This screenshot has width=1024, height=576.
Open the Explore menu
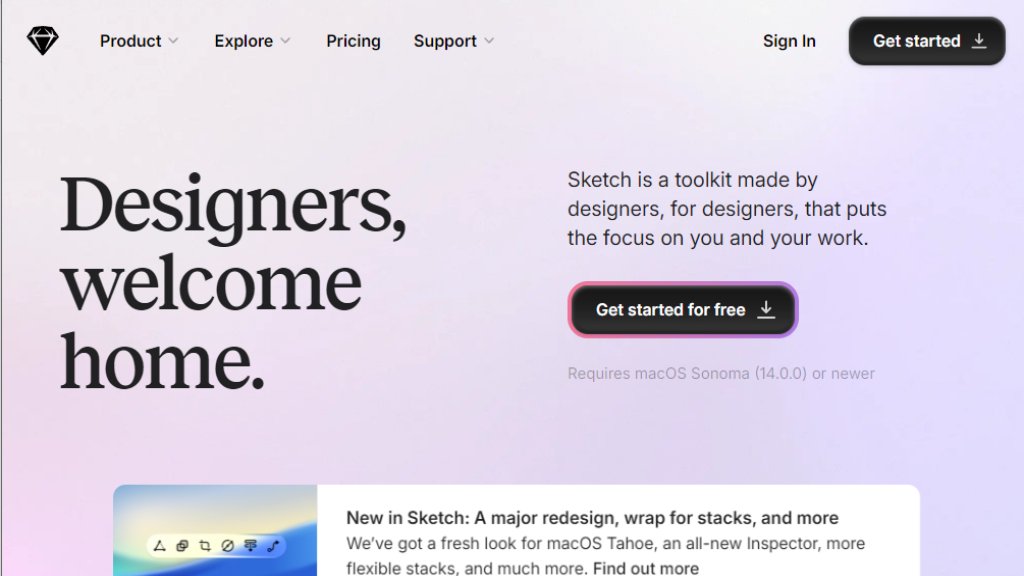coord(243,41)
